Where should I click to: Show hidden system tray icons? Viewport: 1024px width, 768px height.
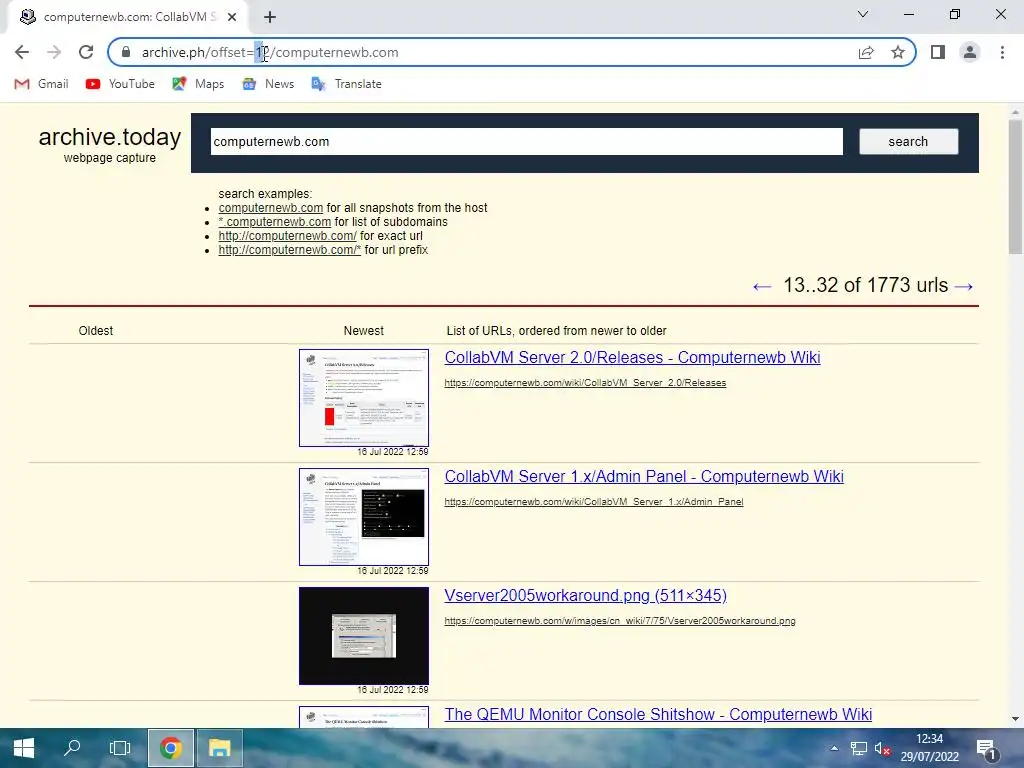[834, 748]
